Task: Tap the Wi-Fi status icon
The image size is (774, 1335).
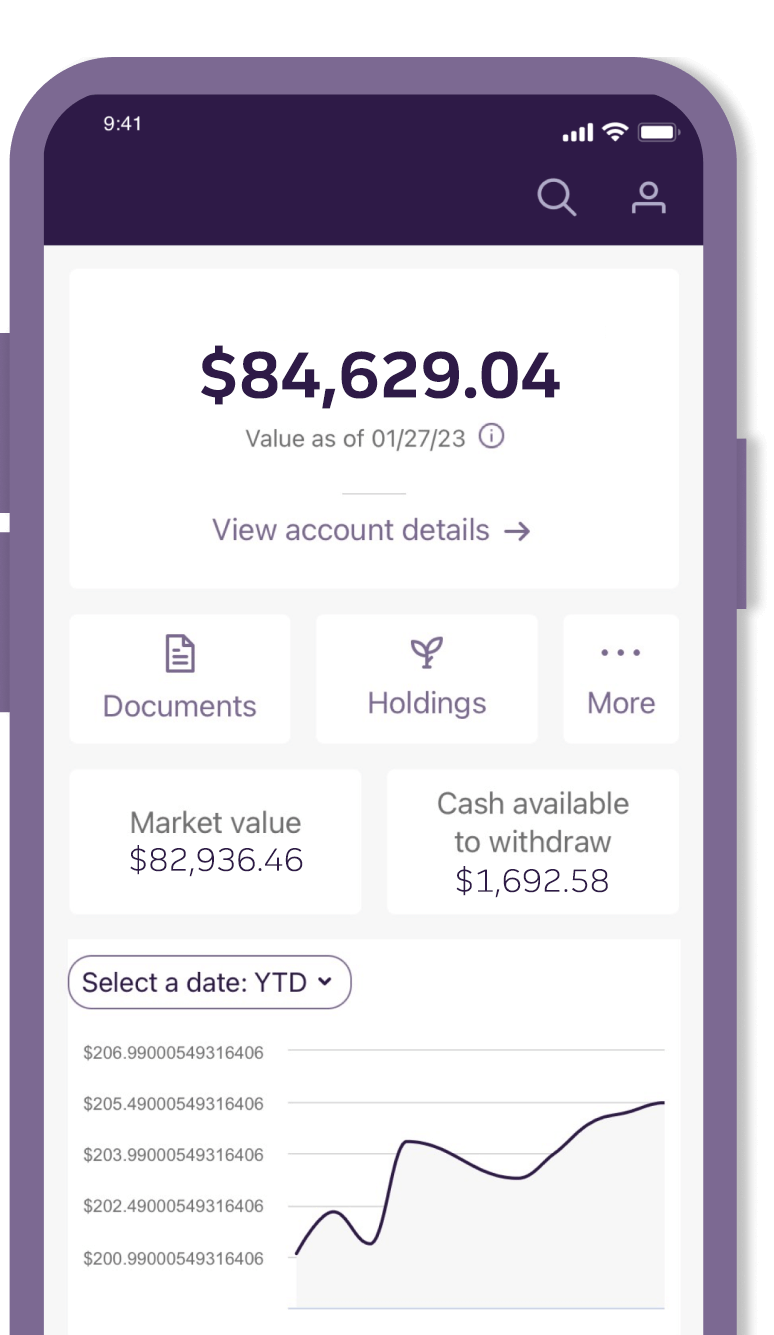Action: pos(616,132)
